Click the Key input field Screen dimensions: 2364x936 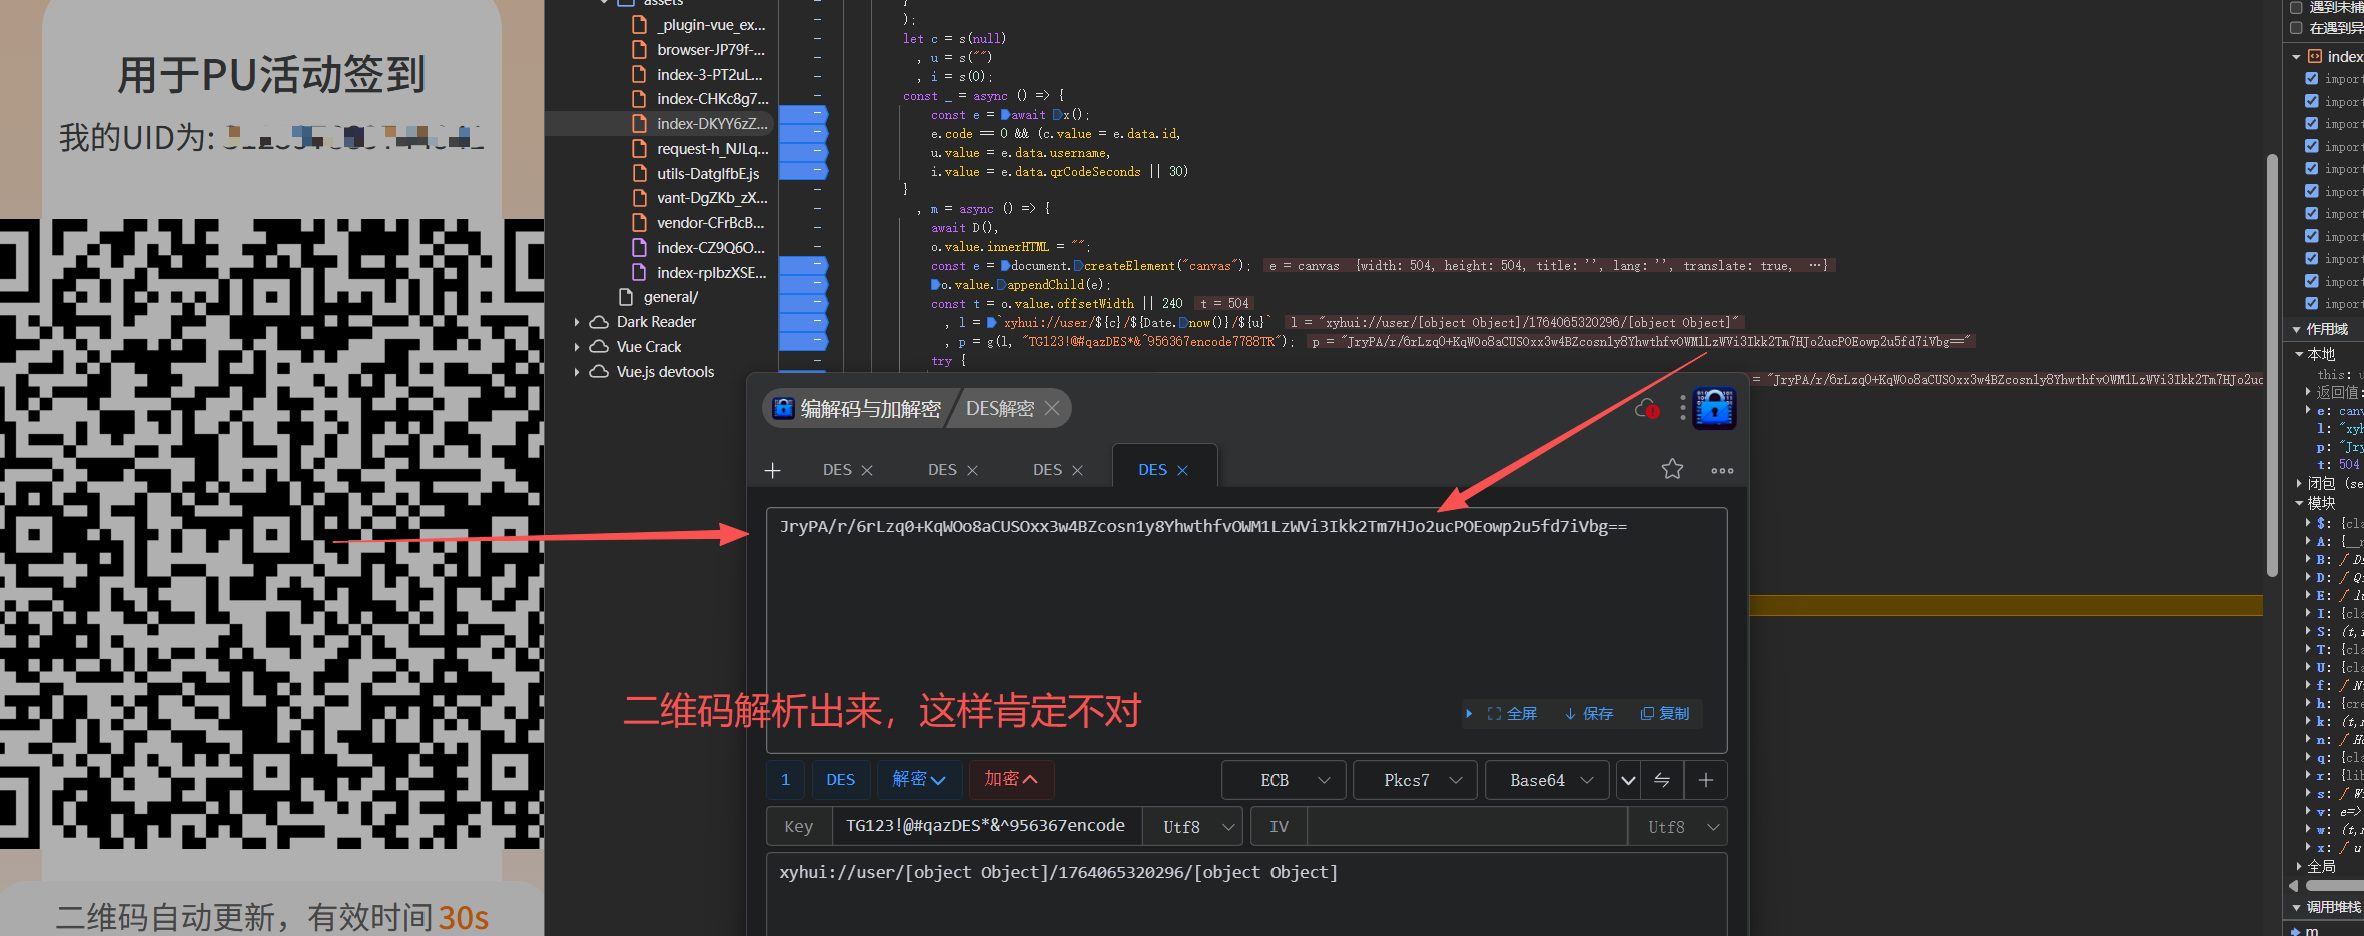985,826
